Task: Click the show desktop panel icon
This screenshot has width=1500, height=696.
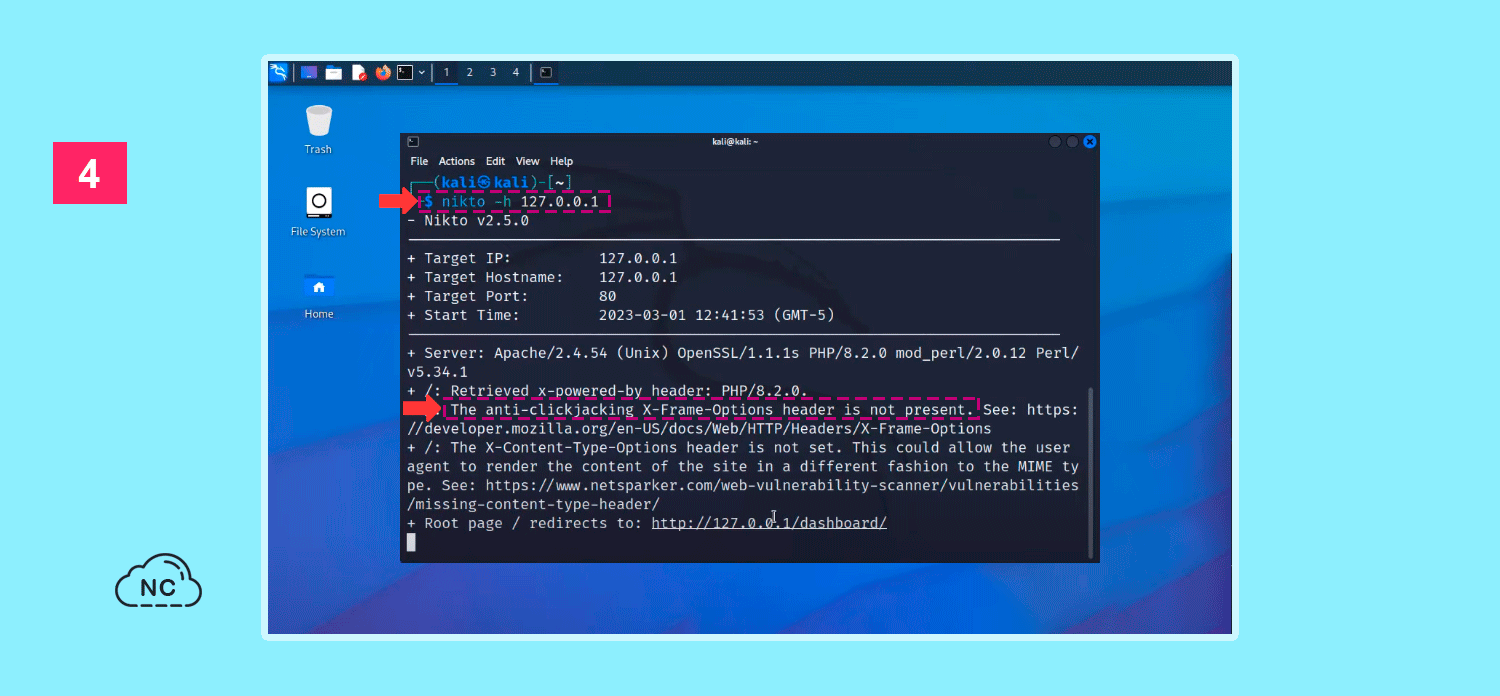Action: pos(309,72)
